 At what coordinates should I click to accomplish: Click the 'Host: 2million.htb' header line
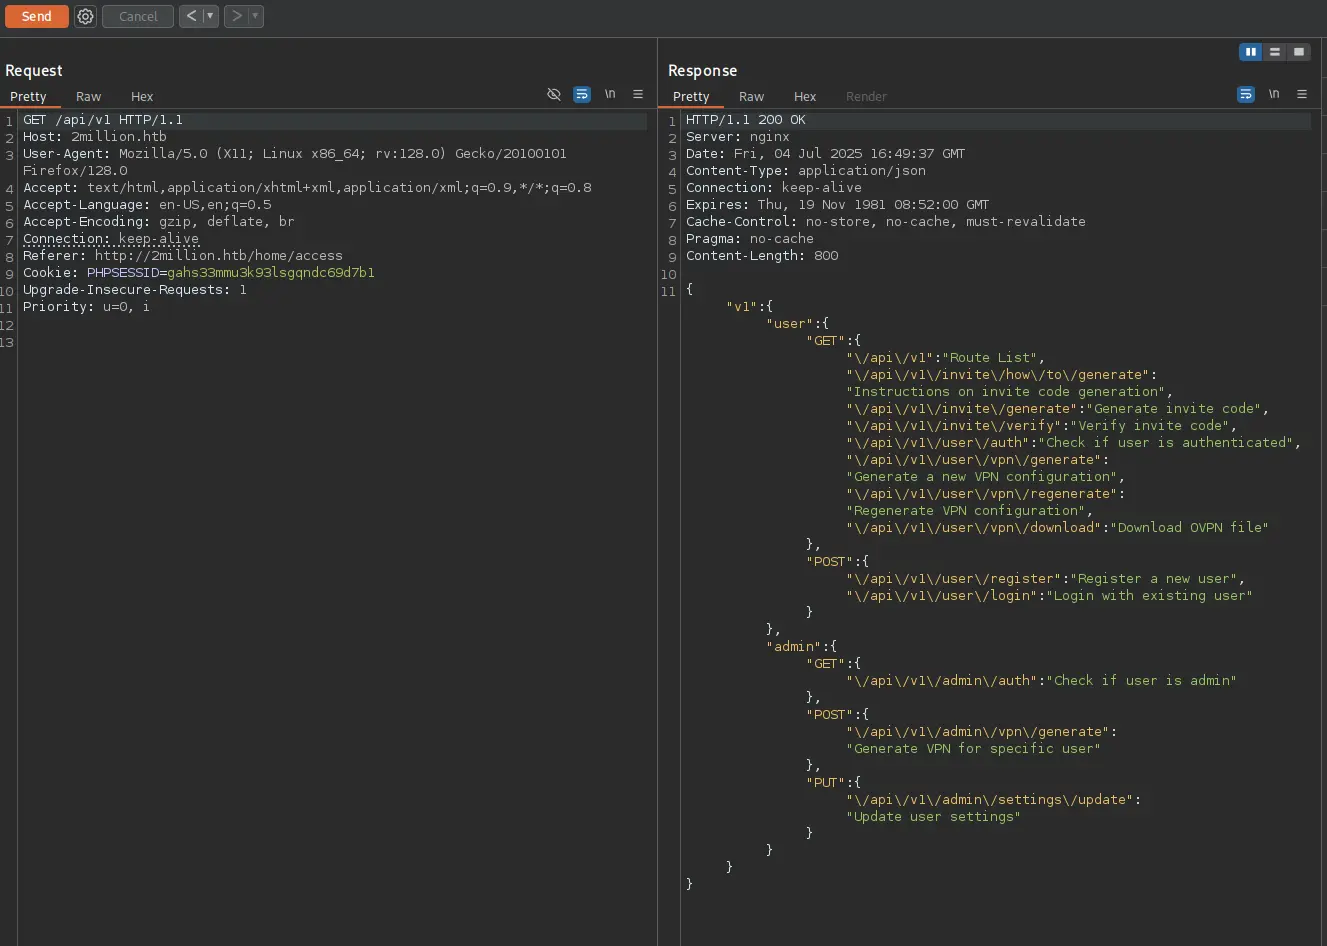pyautogui.click(x=95, y=137)
